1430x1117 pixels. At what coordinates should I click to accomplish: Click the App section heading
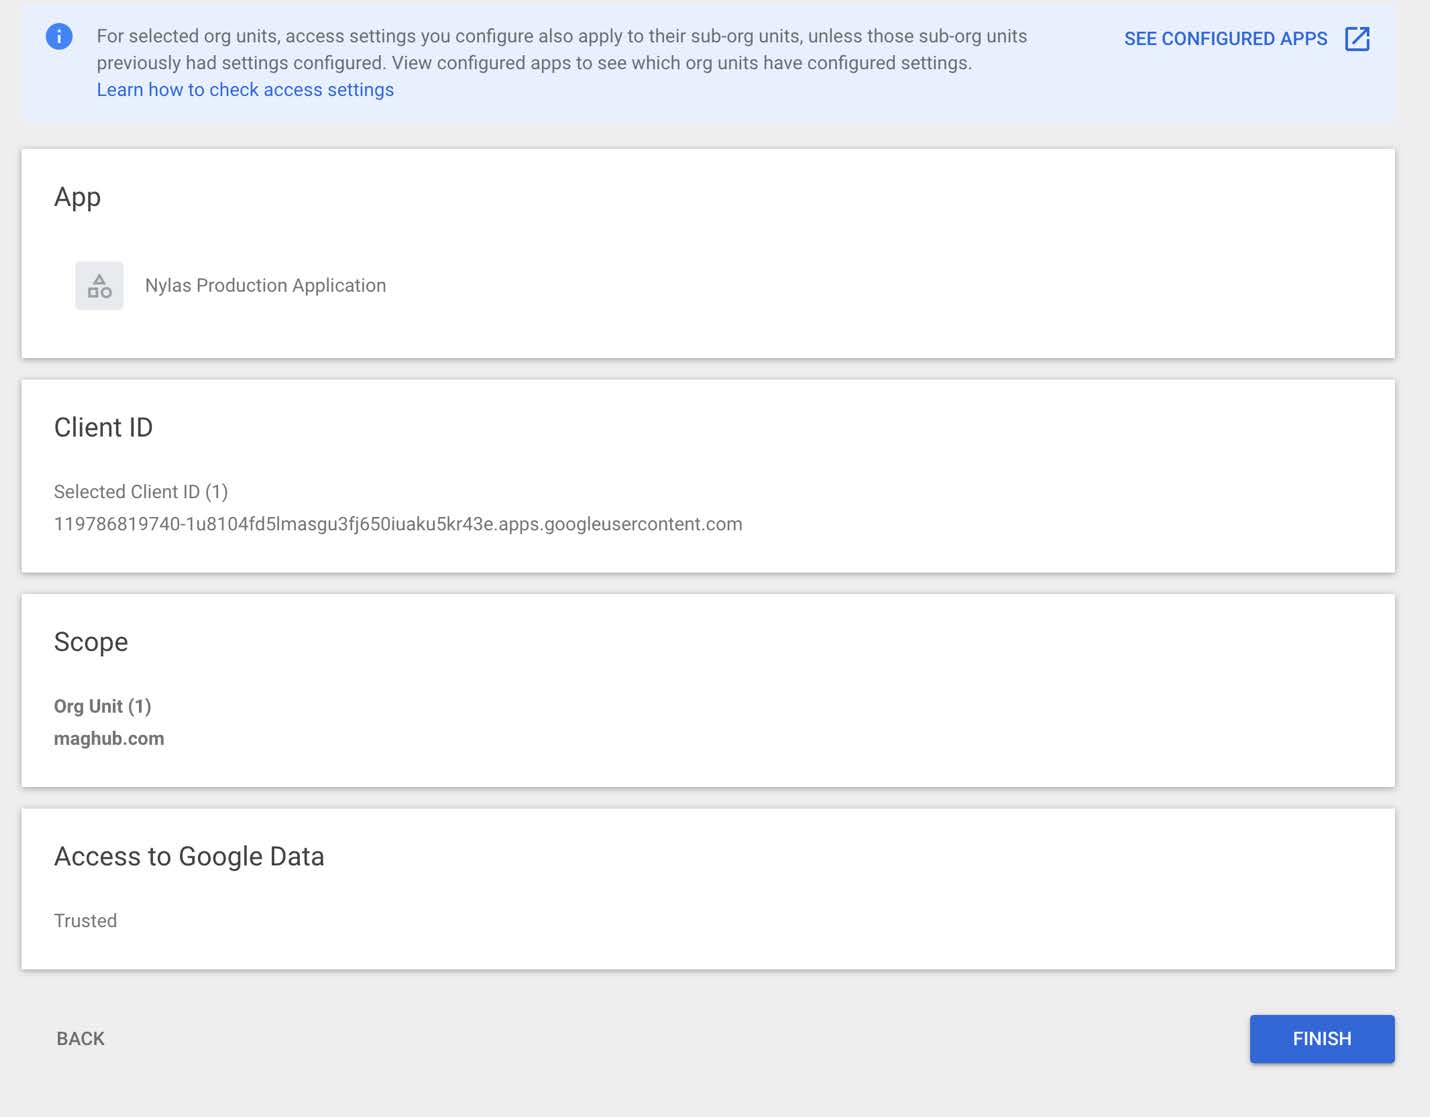[77, 198]
